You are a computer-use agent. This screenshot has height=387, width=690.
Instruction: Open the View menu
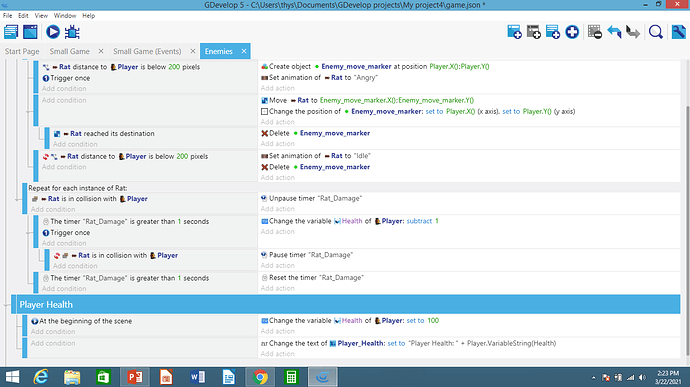(x=41, y=15)
